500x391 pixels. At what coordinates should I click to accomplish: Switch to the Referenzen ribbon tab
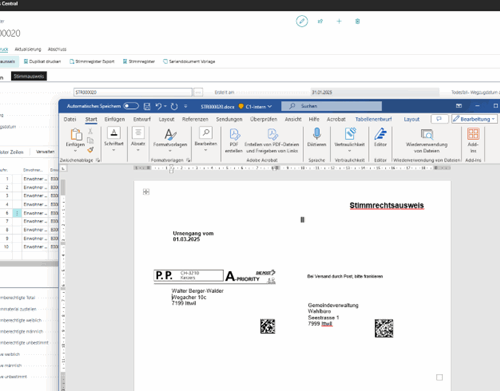(195, 119)
